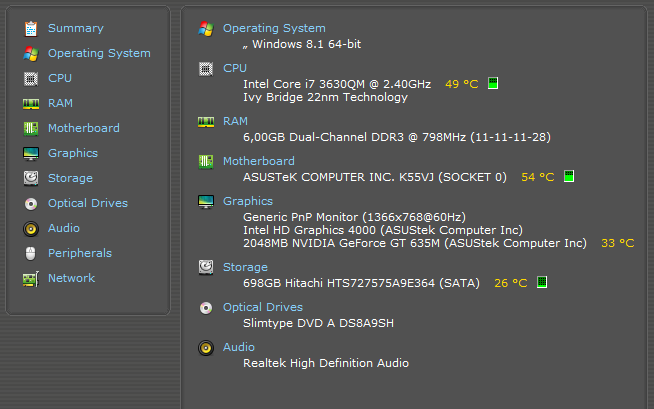Click the green hard drive temperature indicator icon
This screenshot has height=409, width=654.
click(541, 283)
